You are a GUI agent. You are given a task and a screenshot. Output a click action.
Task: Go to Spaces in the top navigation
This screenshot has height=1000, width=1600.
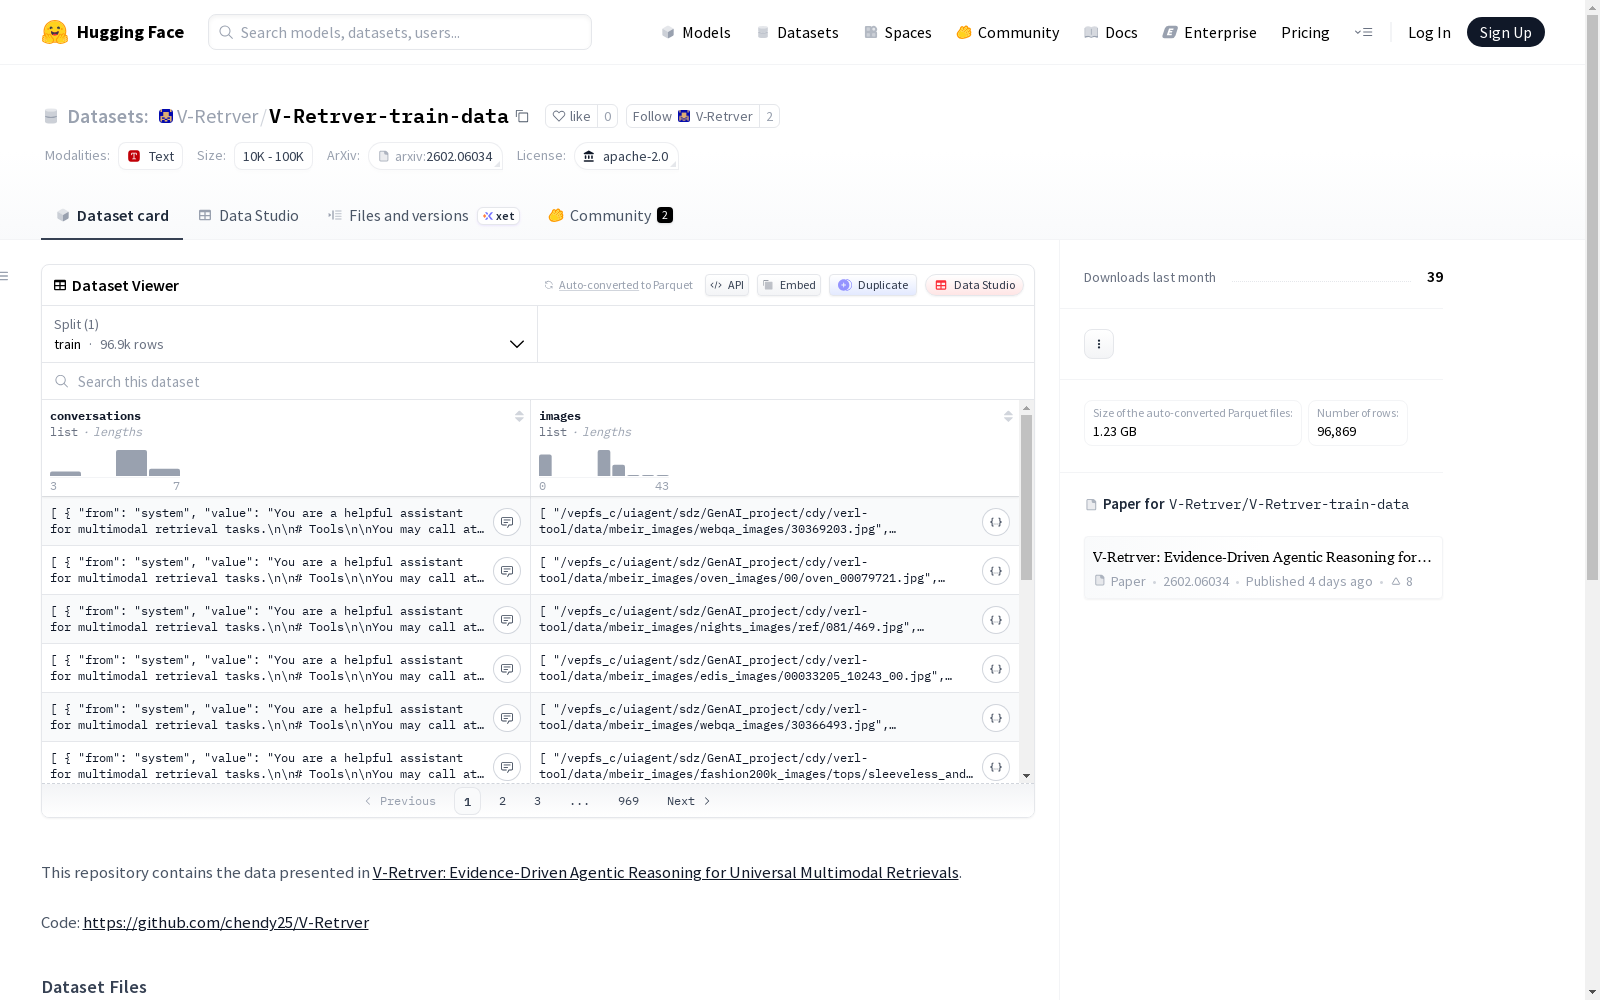898,32
